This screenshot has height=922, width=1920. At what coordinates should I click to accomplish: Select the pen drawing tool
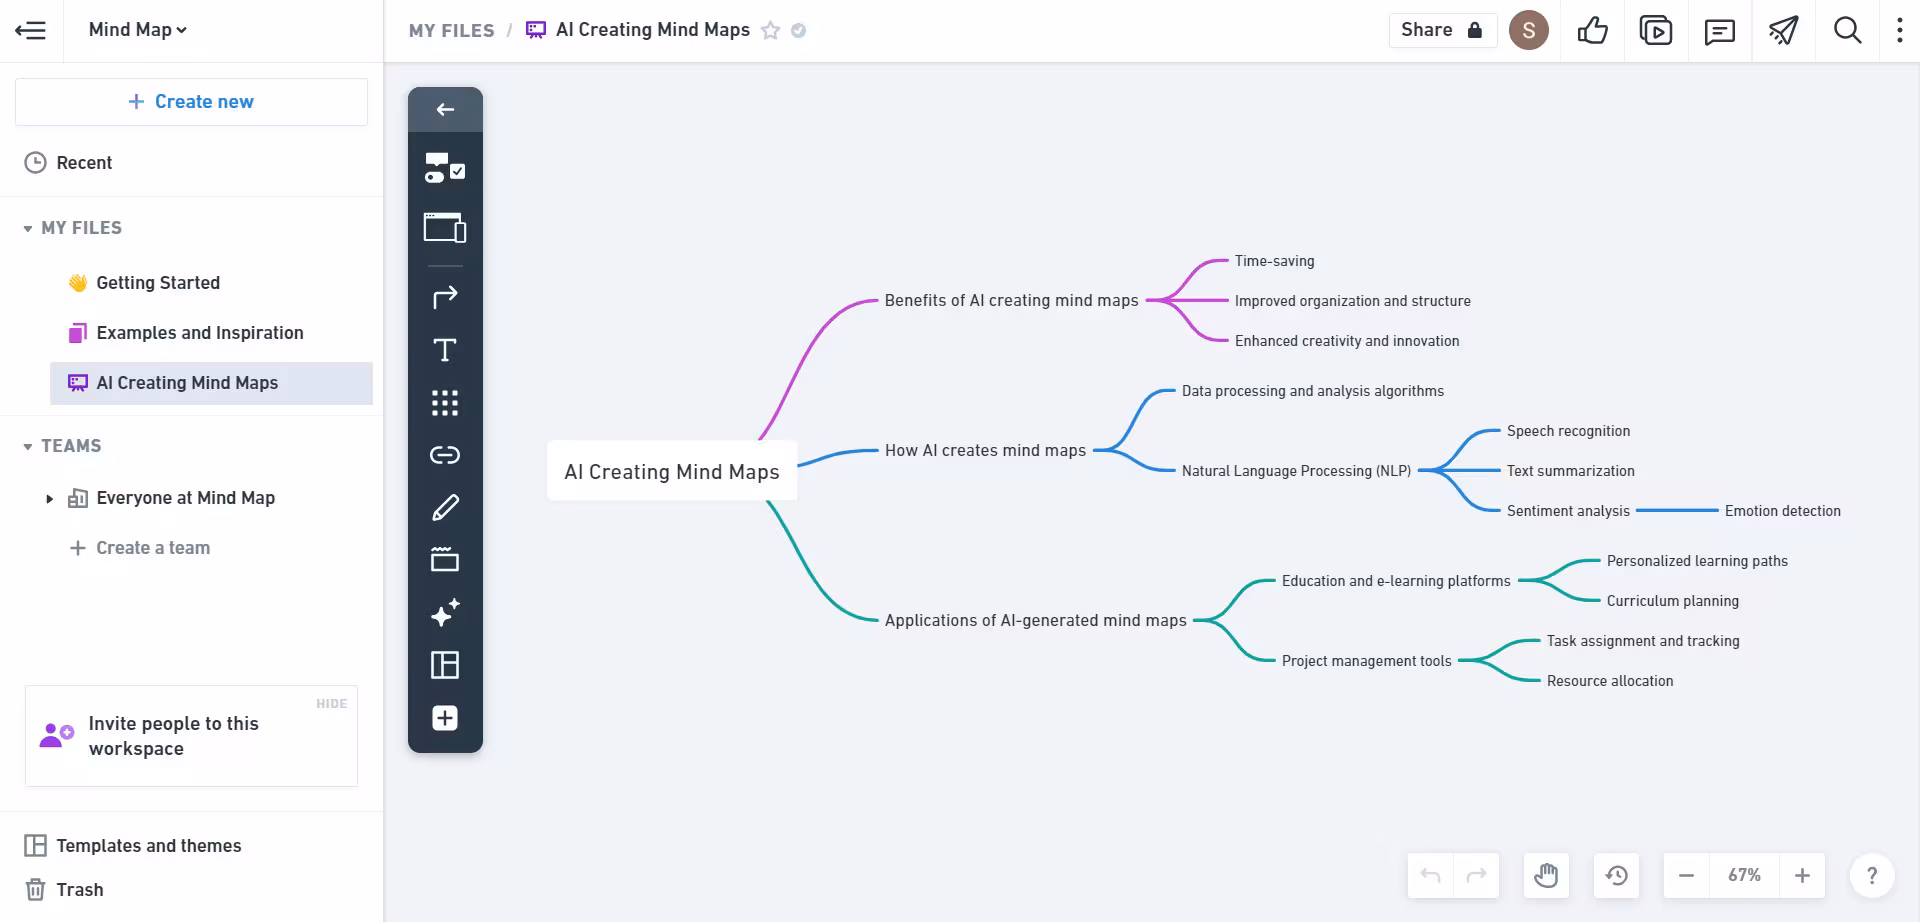[x=445, y=508]
